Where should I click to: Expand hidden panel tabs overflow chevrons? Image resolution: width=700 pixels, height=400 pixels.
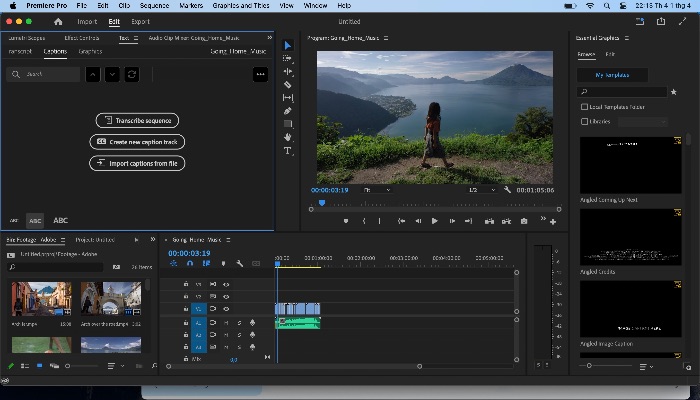pyautogui.click(x=269, y=38)
